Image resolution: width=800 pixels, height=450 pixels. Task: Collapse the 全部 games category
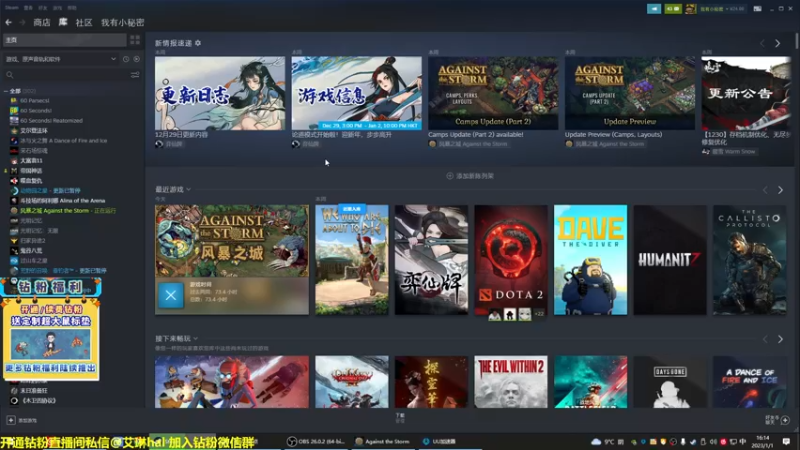point(6,91)
